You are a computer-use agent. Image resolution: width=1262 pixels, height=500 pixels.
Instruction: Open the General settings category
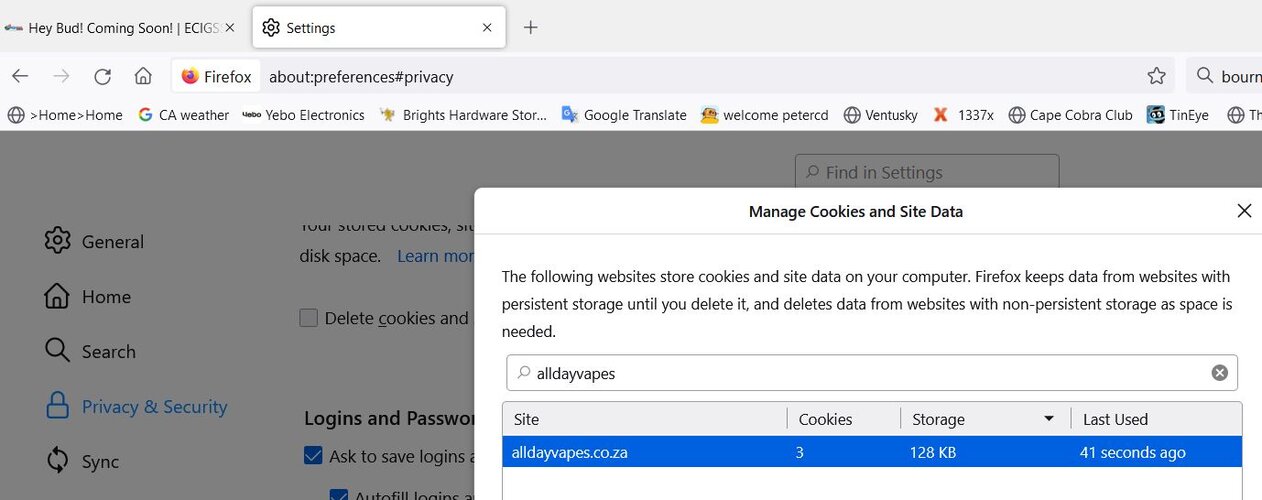(94, 241)
